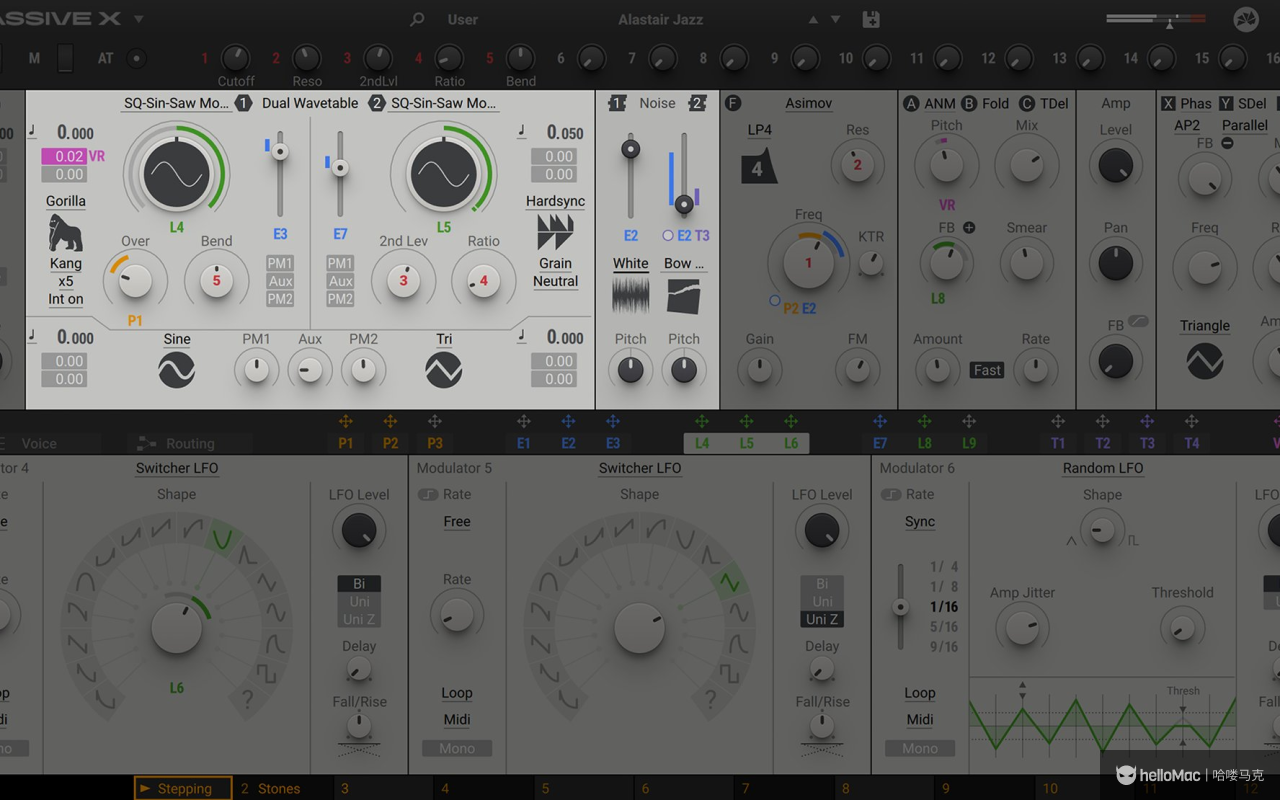Image resolution: width=1280 pixels, height=800 pixels.
Task: Open the Kang wavetable mode option
Action: (65, 263)
